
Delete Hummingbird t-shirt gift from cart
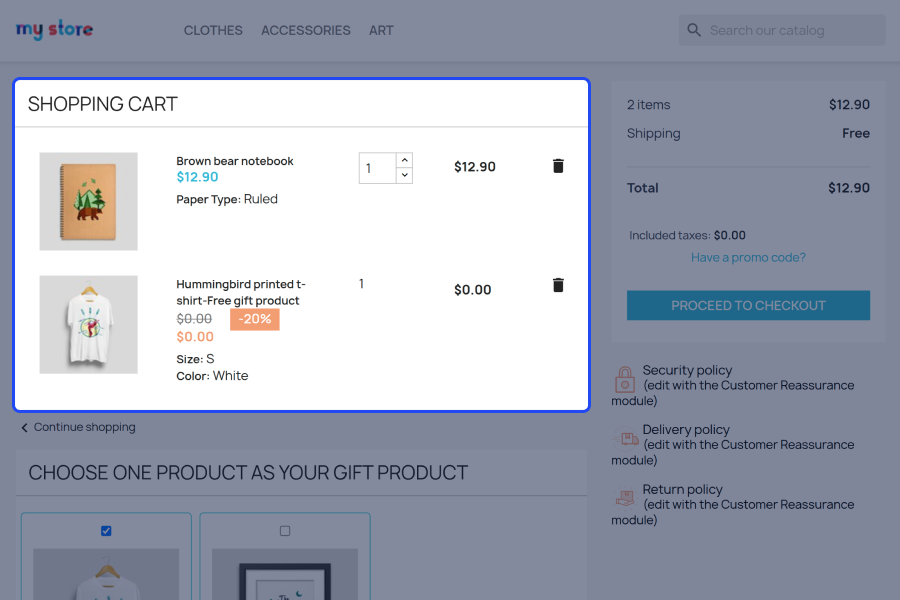[x=558, y=285]
